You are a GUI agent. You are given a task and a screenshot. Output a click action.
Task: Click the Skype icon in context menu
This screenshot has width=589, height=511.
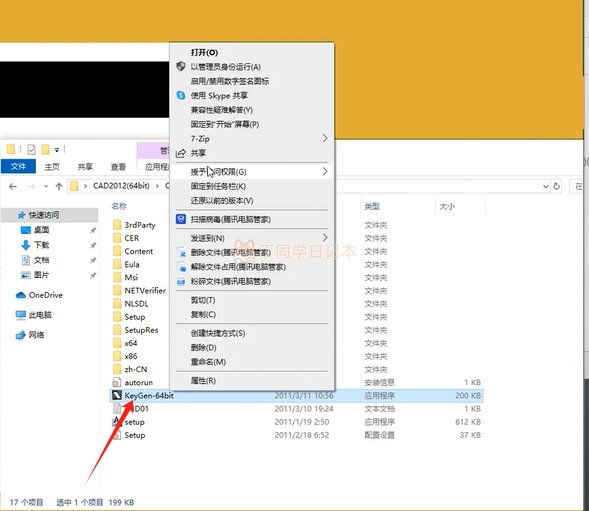tap(181, 95)
